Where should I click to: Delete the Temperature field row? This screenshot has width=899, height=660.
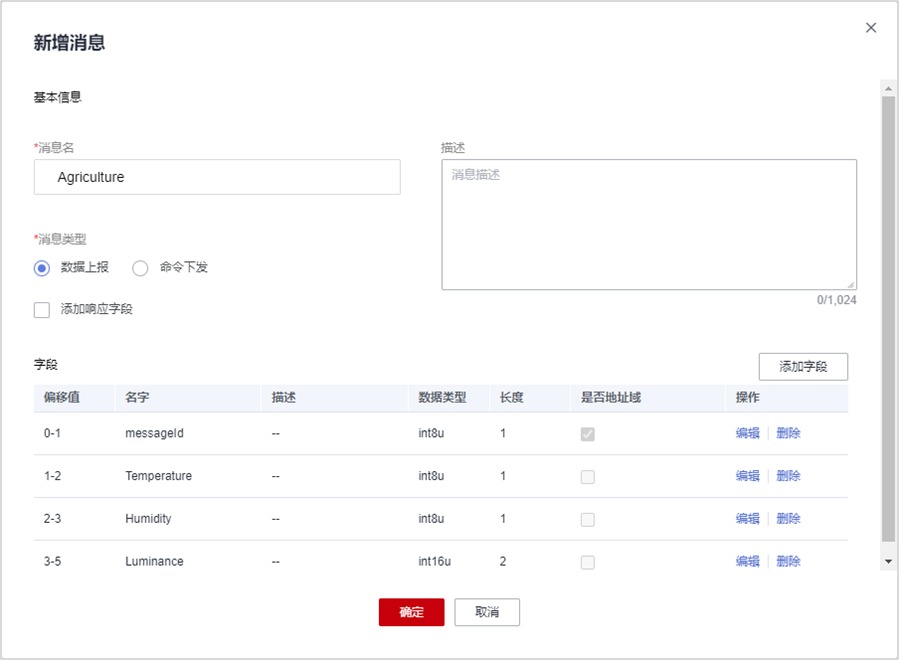(788, 476)
